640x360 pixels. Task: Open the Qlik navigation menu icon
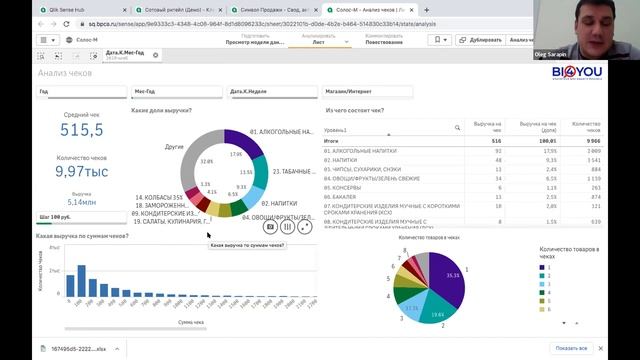pos(47,40)
